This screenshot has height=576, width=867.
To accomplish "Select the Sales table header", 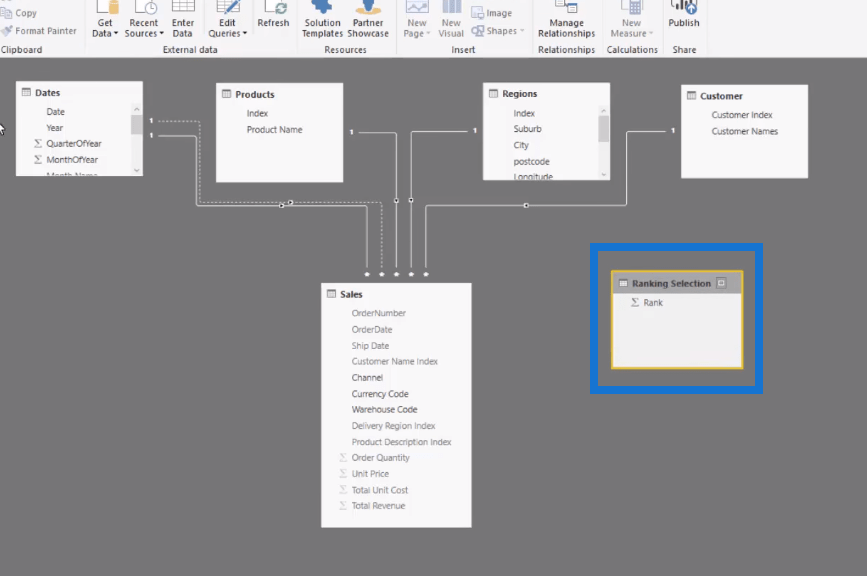I will (x=396, y=294).
